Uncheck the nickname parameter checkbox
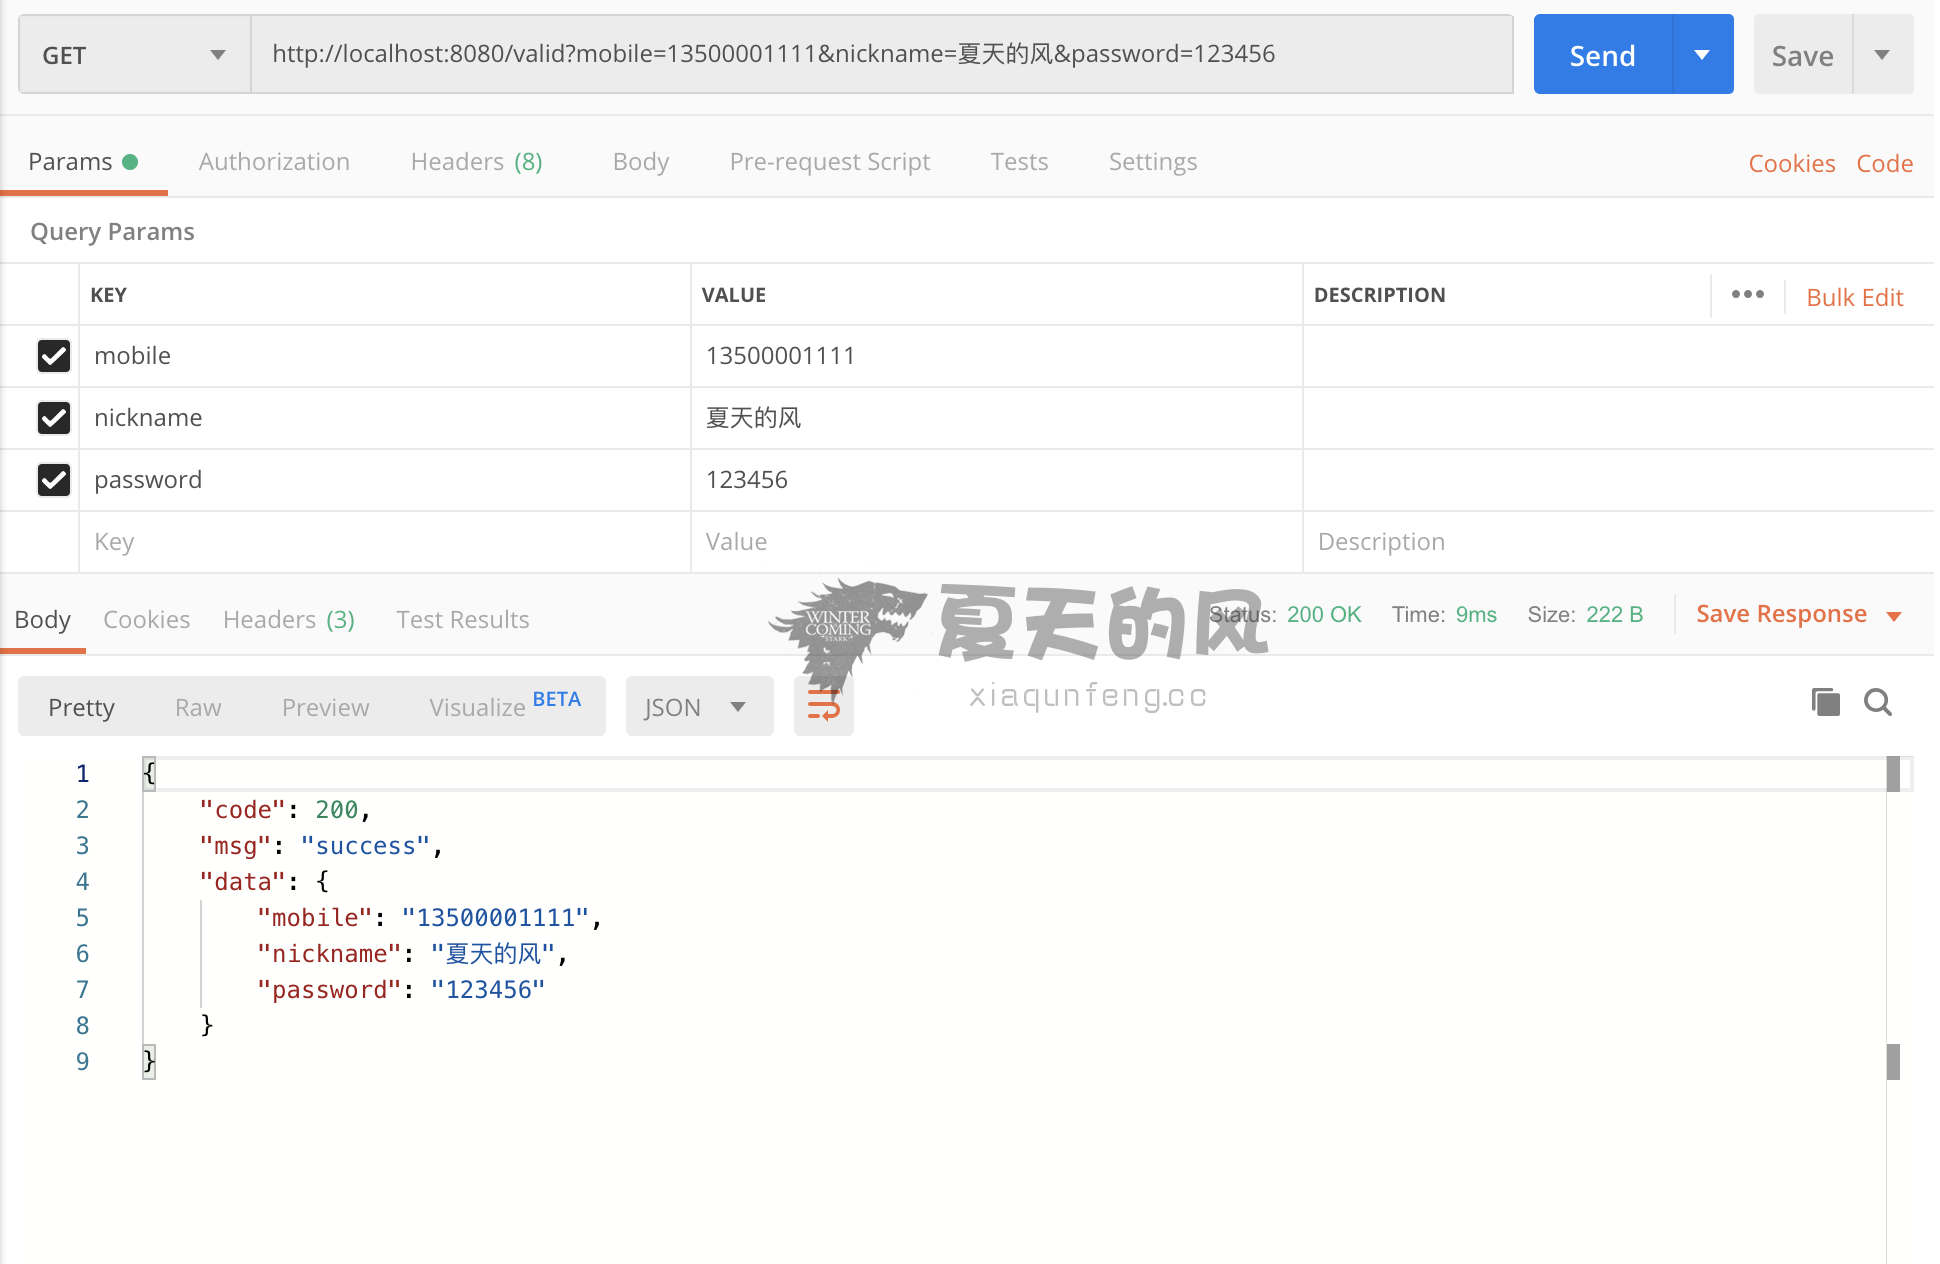The height and width of the screenshot is (1264, 1940). coord(54,418)
